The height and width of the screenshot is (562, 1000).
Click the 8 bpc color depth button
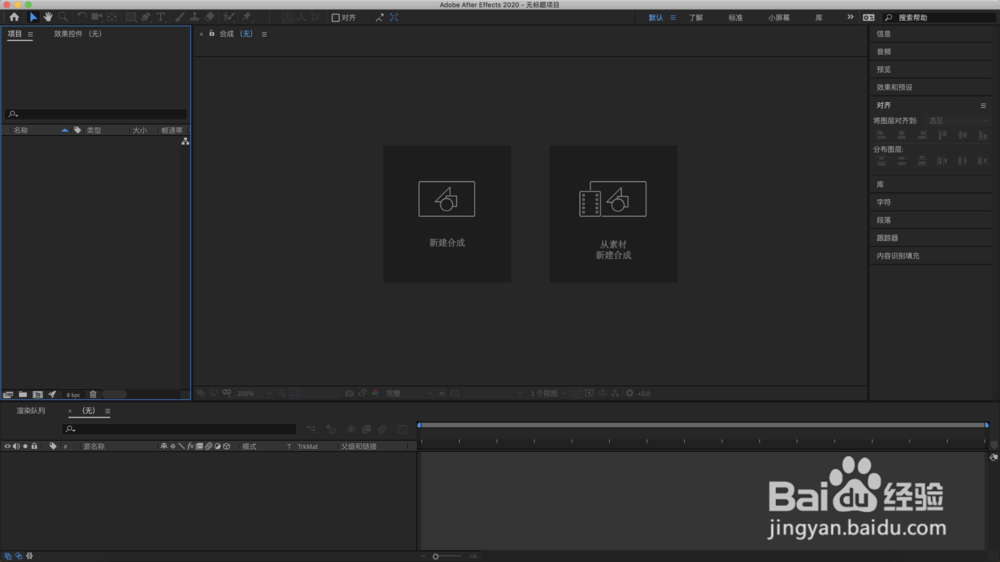(73, 395)
